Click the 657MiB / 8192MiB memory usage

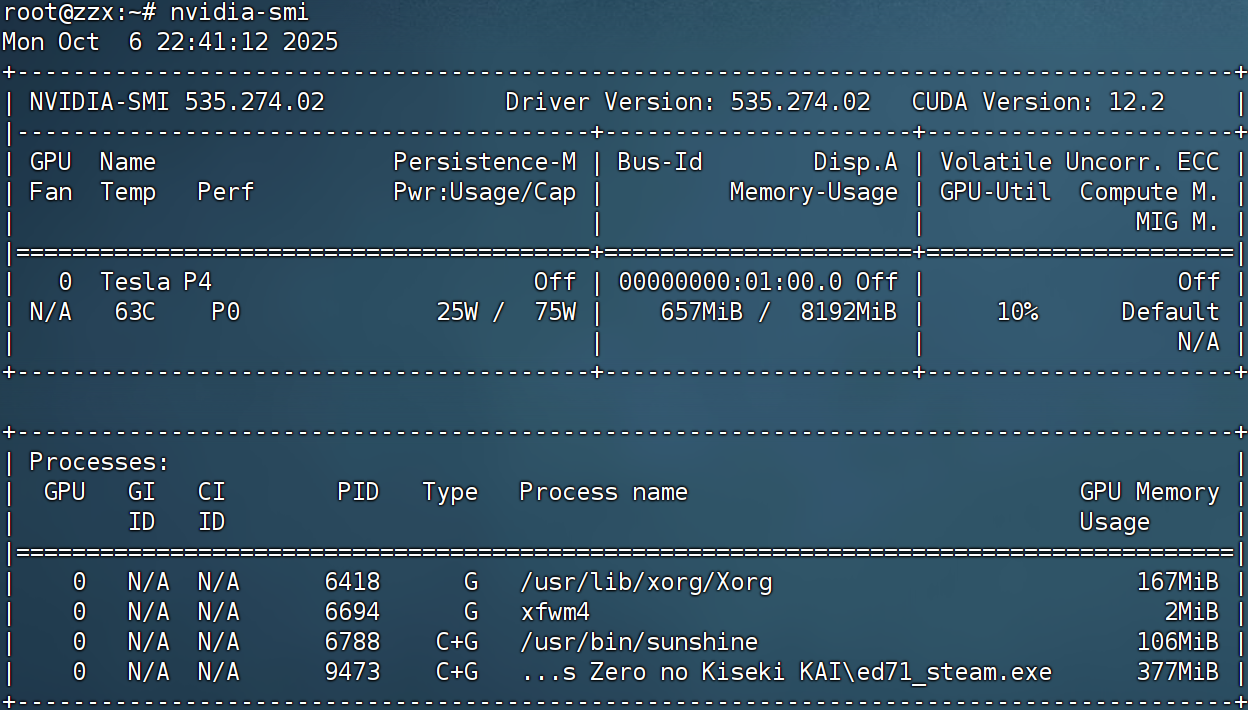[778, 312]
